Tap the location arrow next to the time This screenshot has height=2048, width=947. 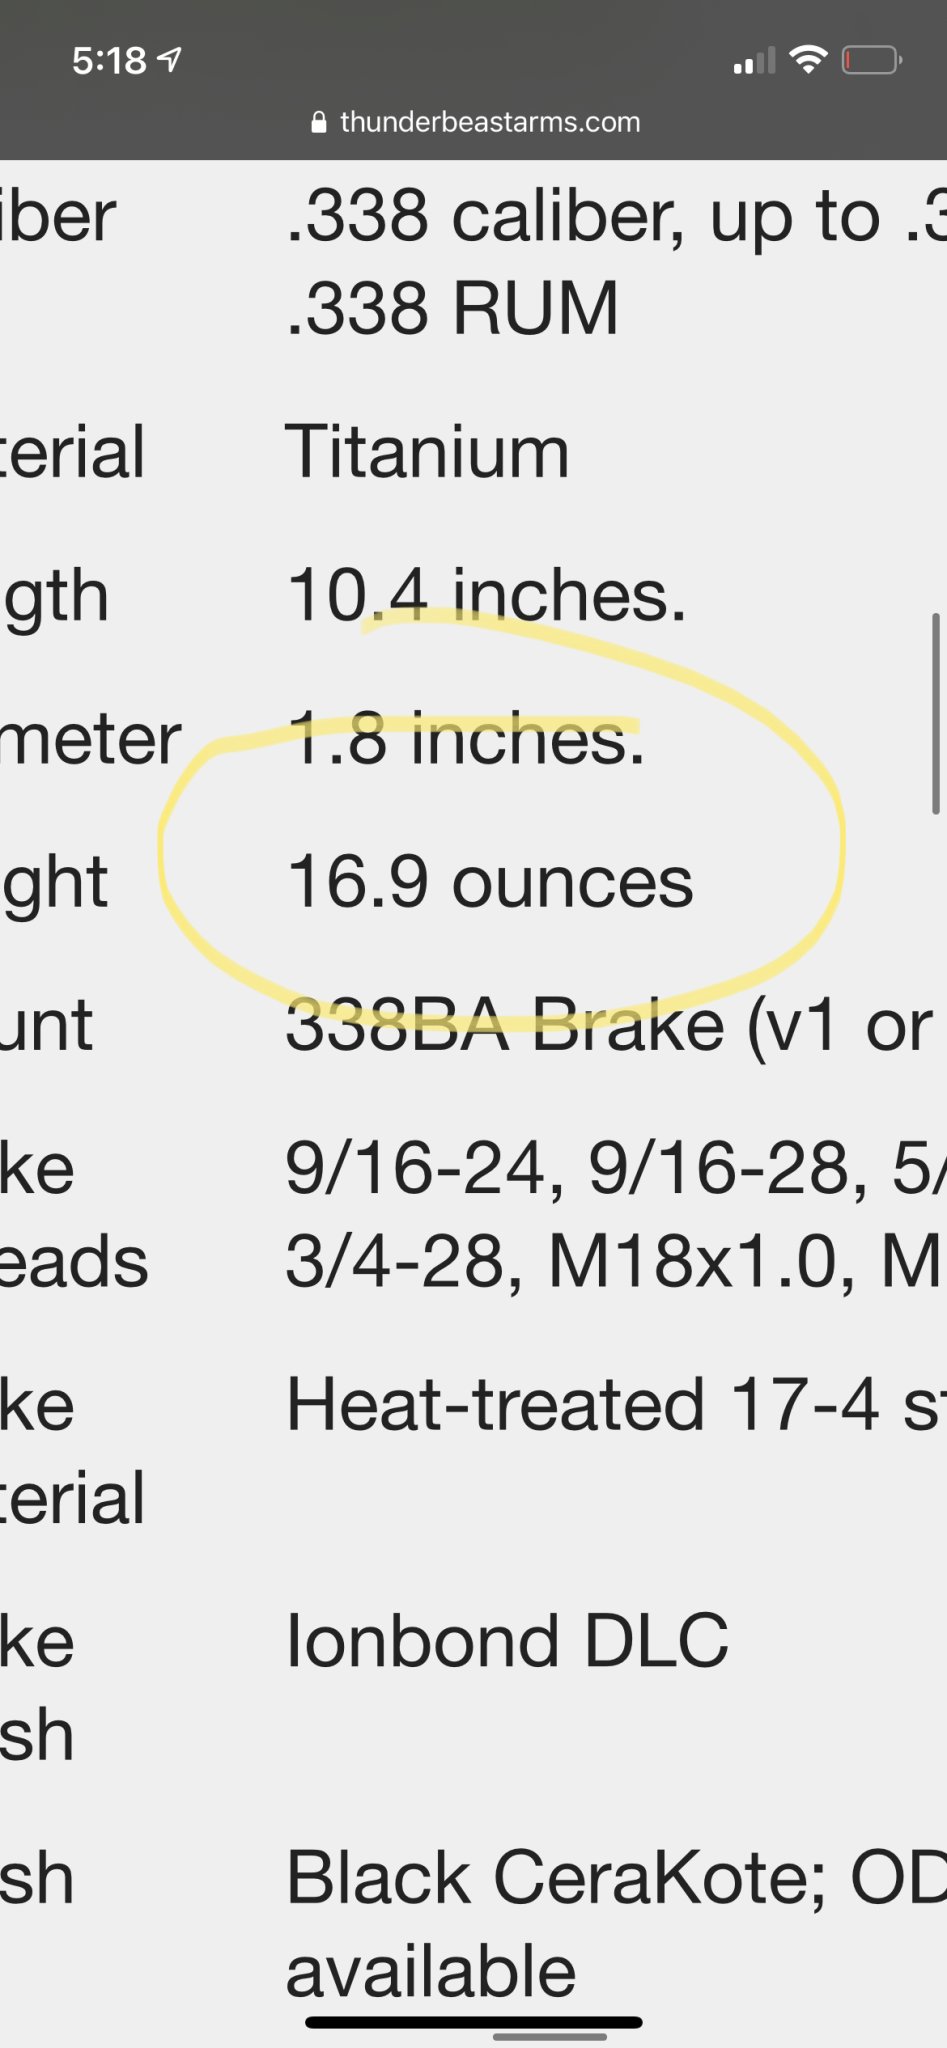tap(170, 60)
